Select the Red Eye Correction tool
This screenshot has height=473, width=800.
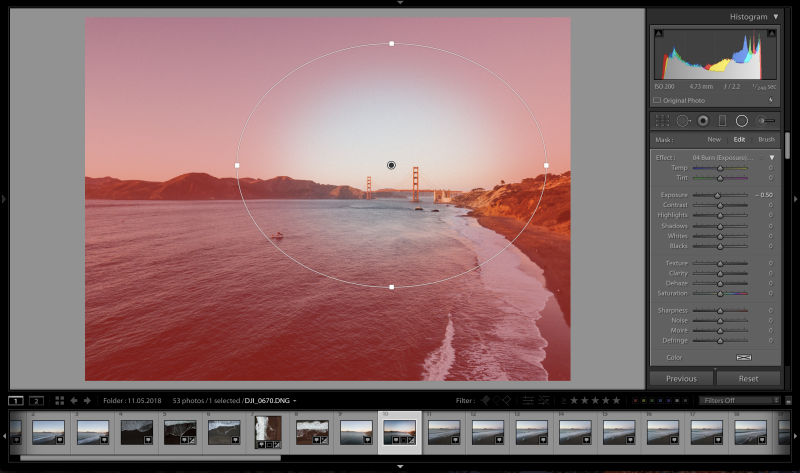coord(703,121)
